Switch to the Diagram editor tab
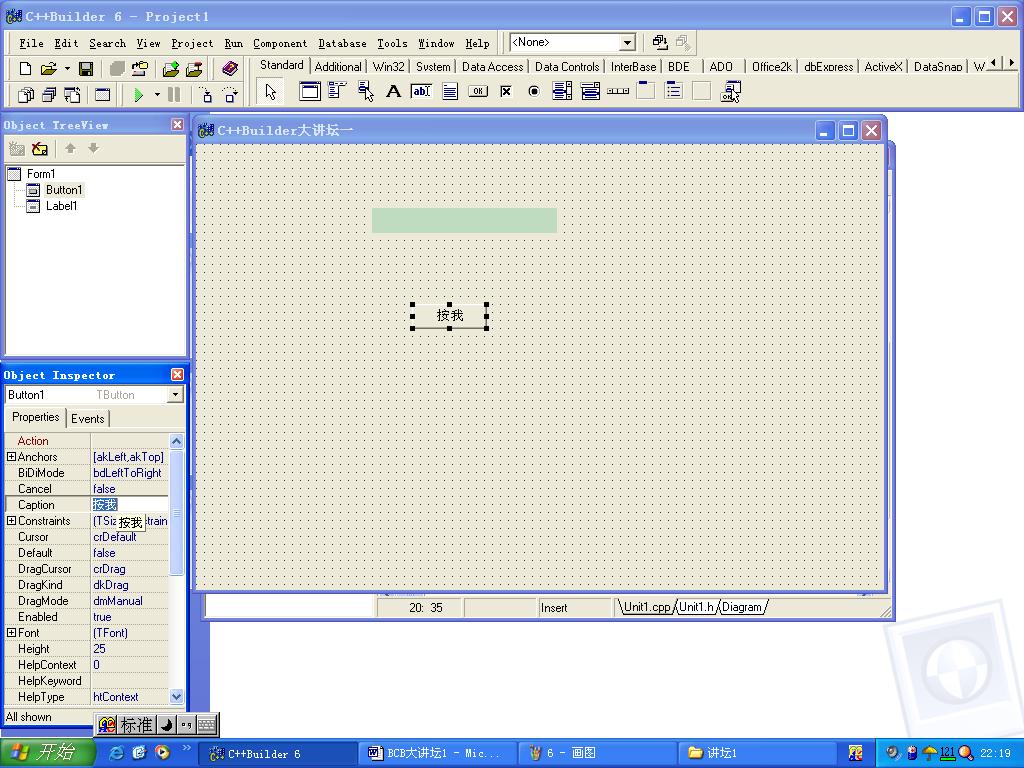Viewport: 1024px width, 768px height. pyautogui.click(x=742, y=607)
